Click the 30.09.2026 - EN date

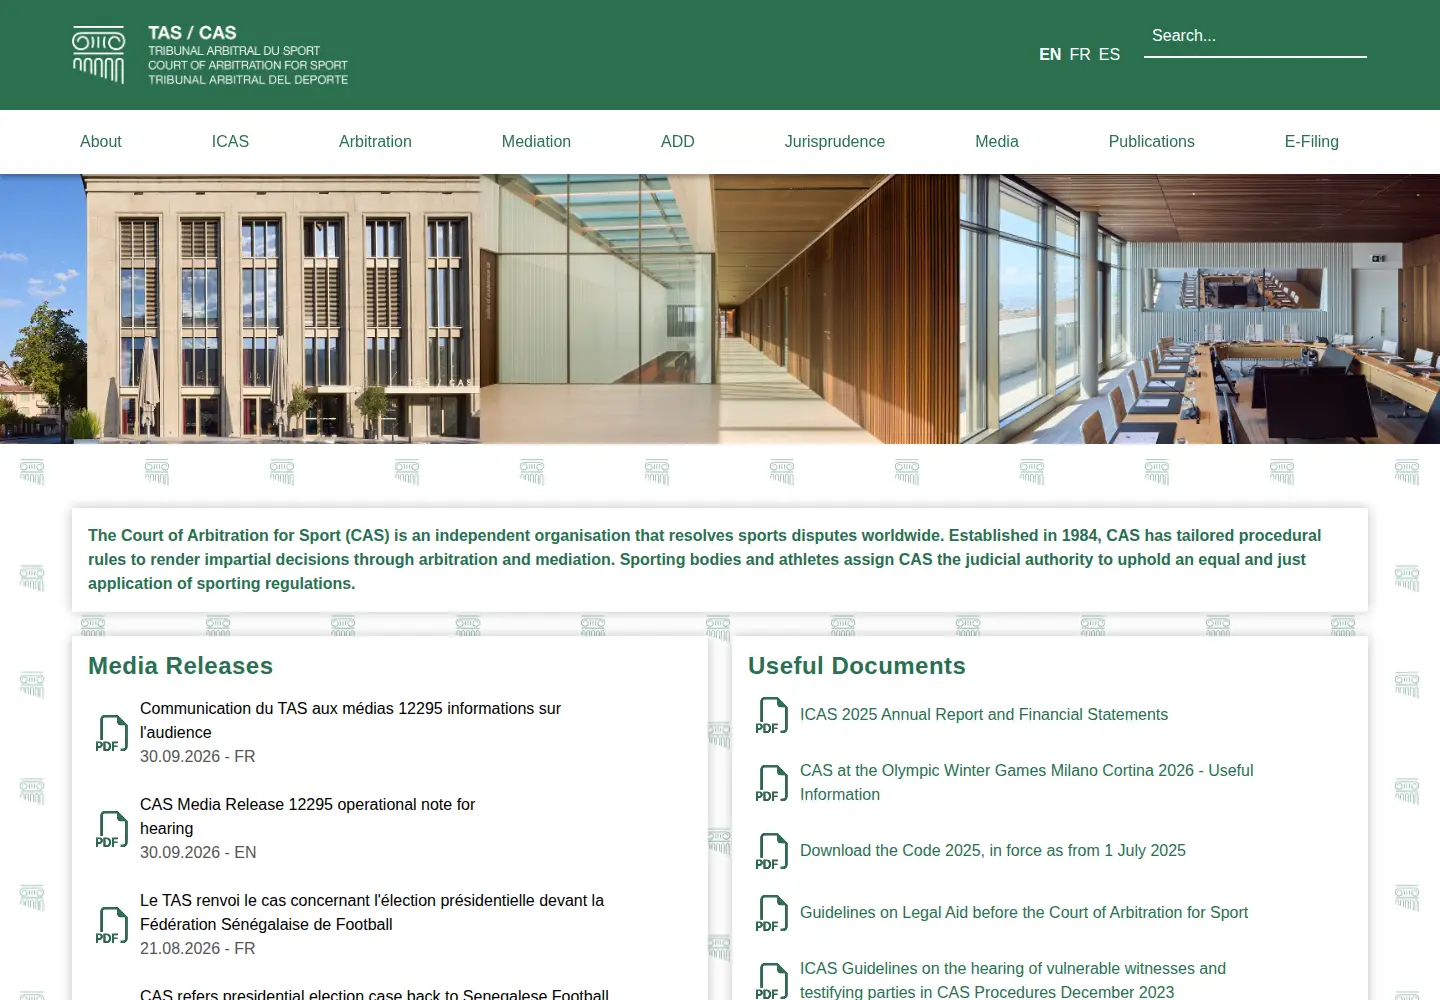[198, 853]
